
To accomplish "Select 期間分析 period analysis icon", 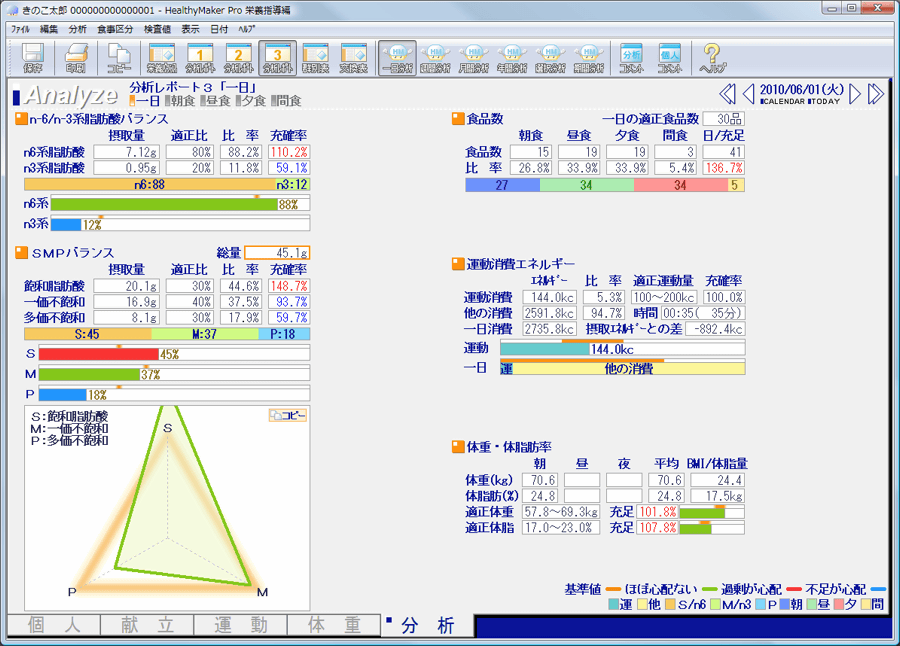I will 589,58.
